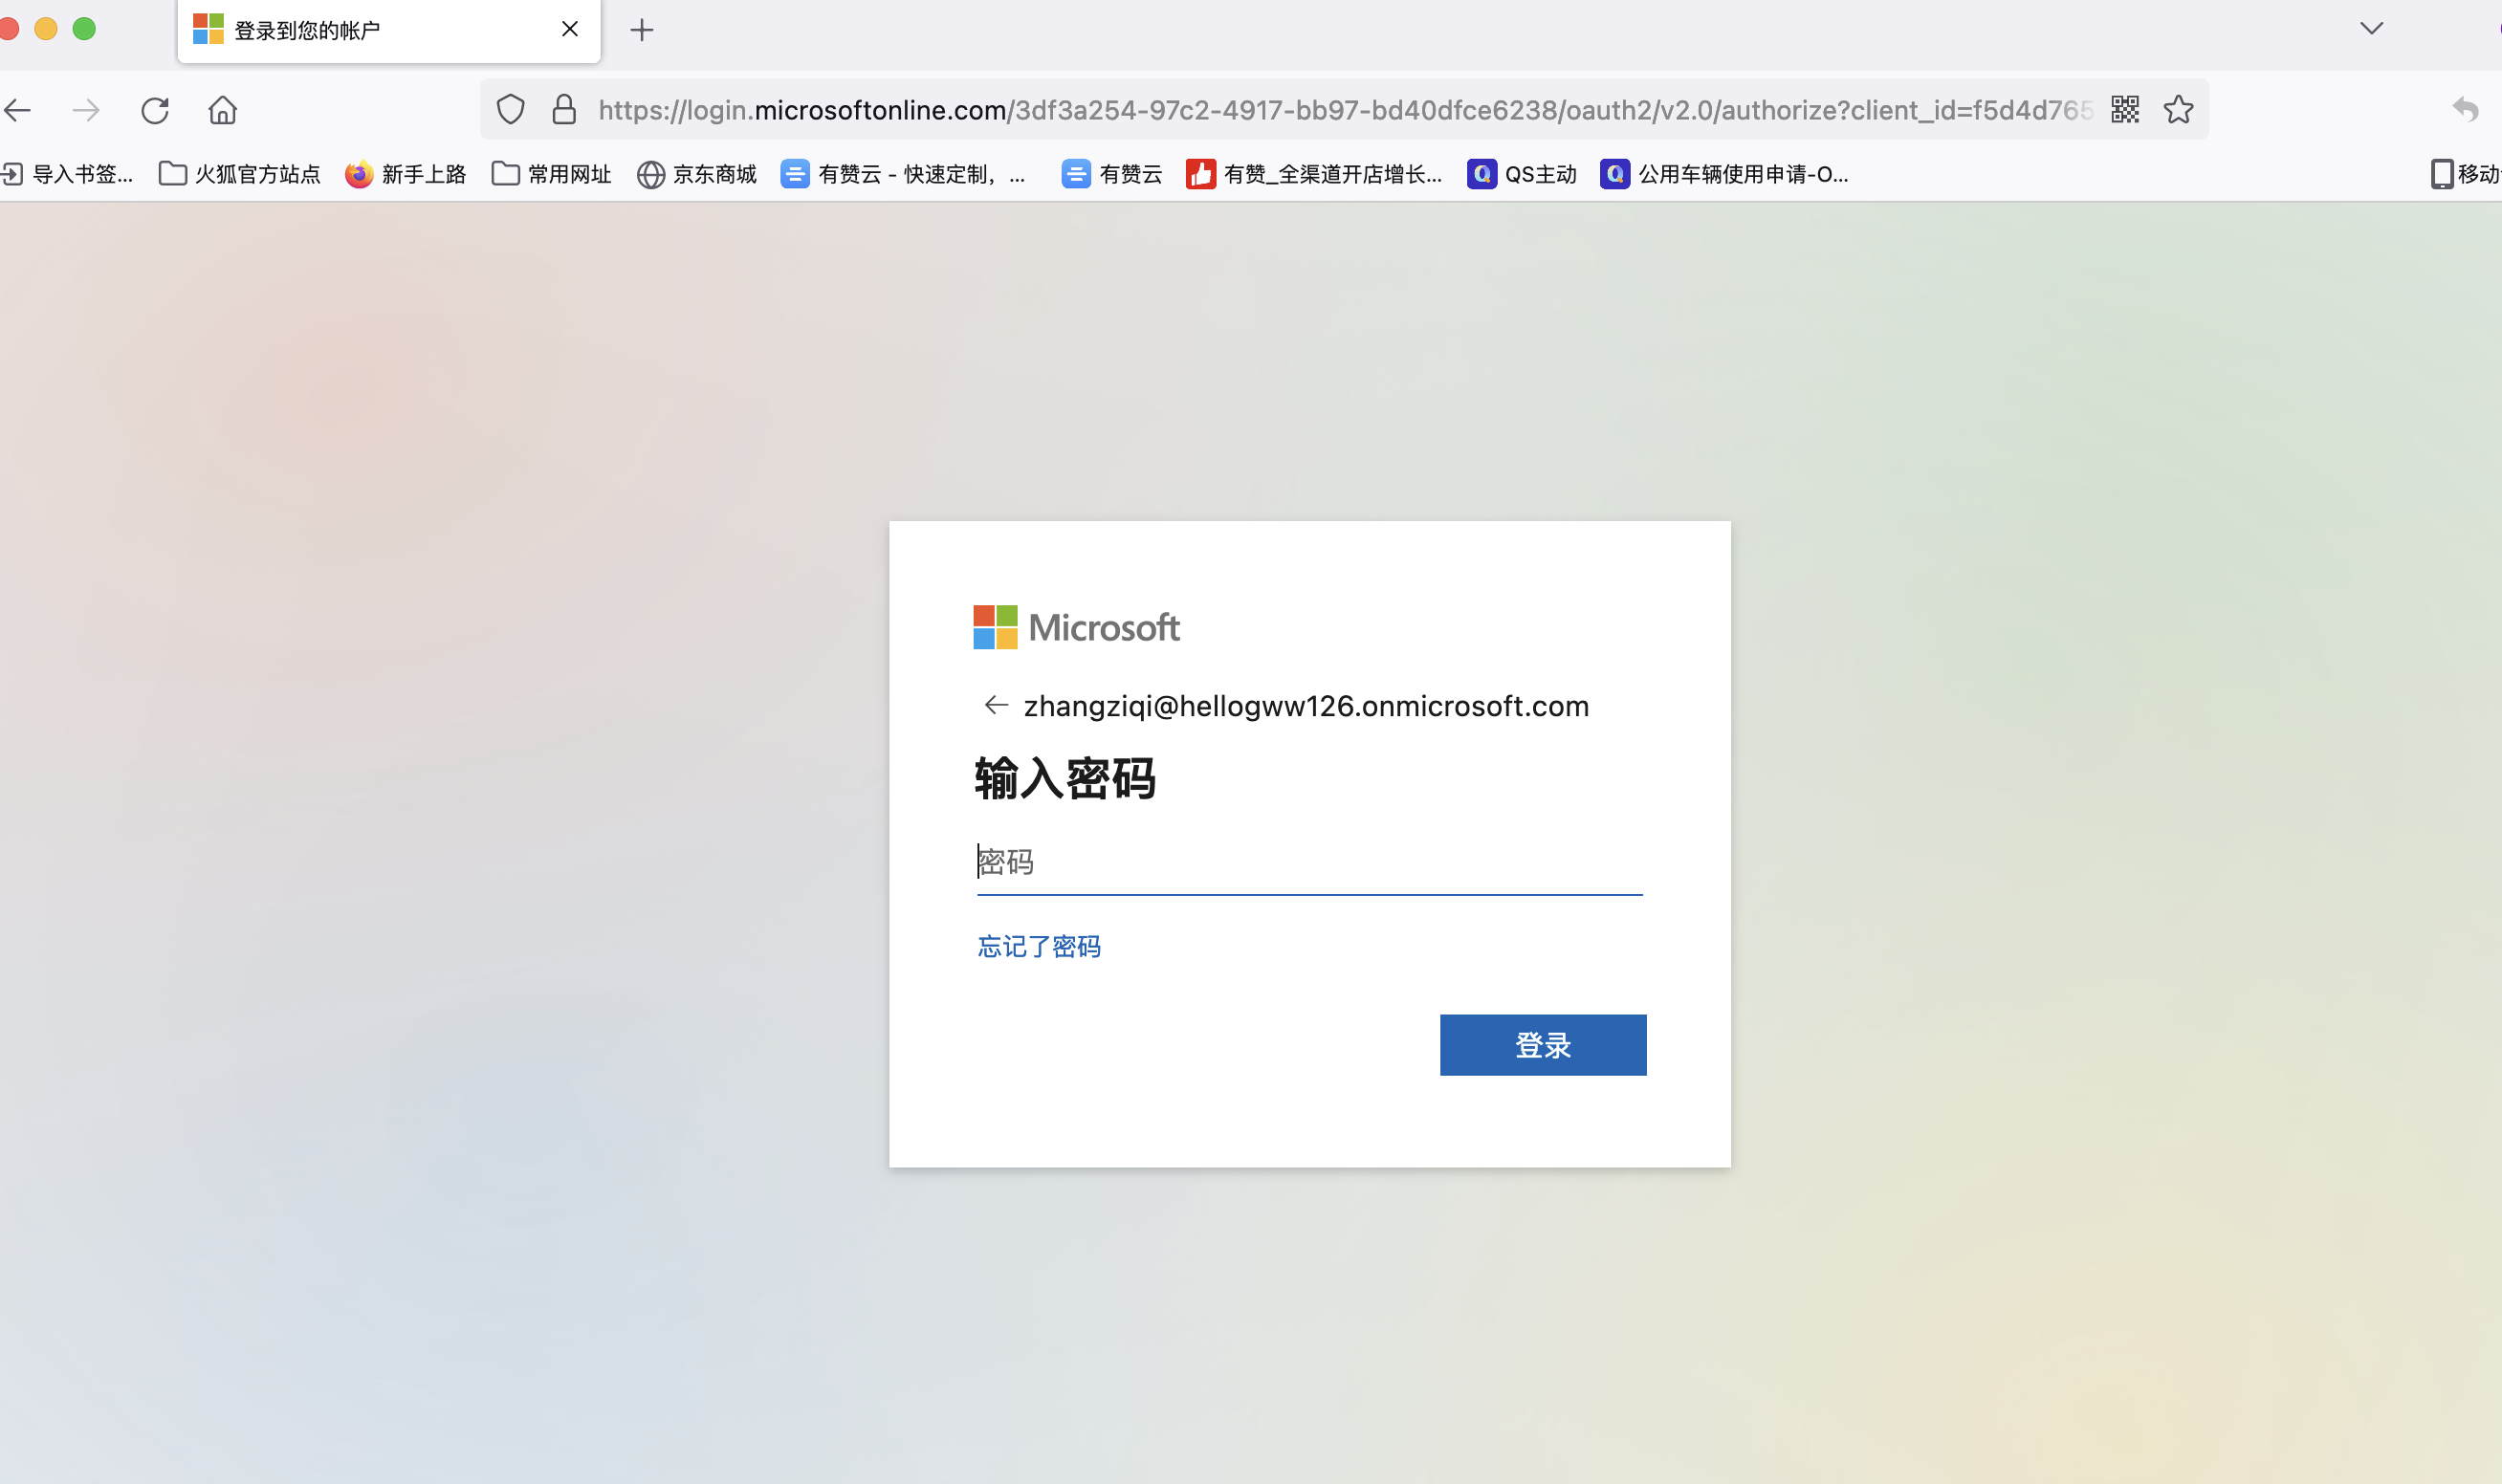
Task: Open a new tab with plus button
Action: point(642,30)
